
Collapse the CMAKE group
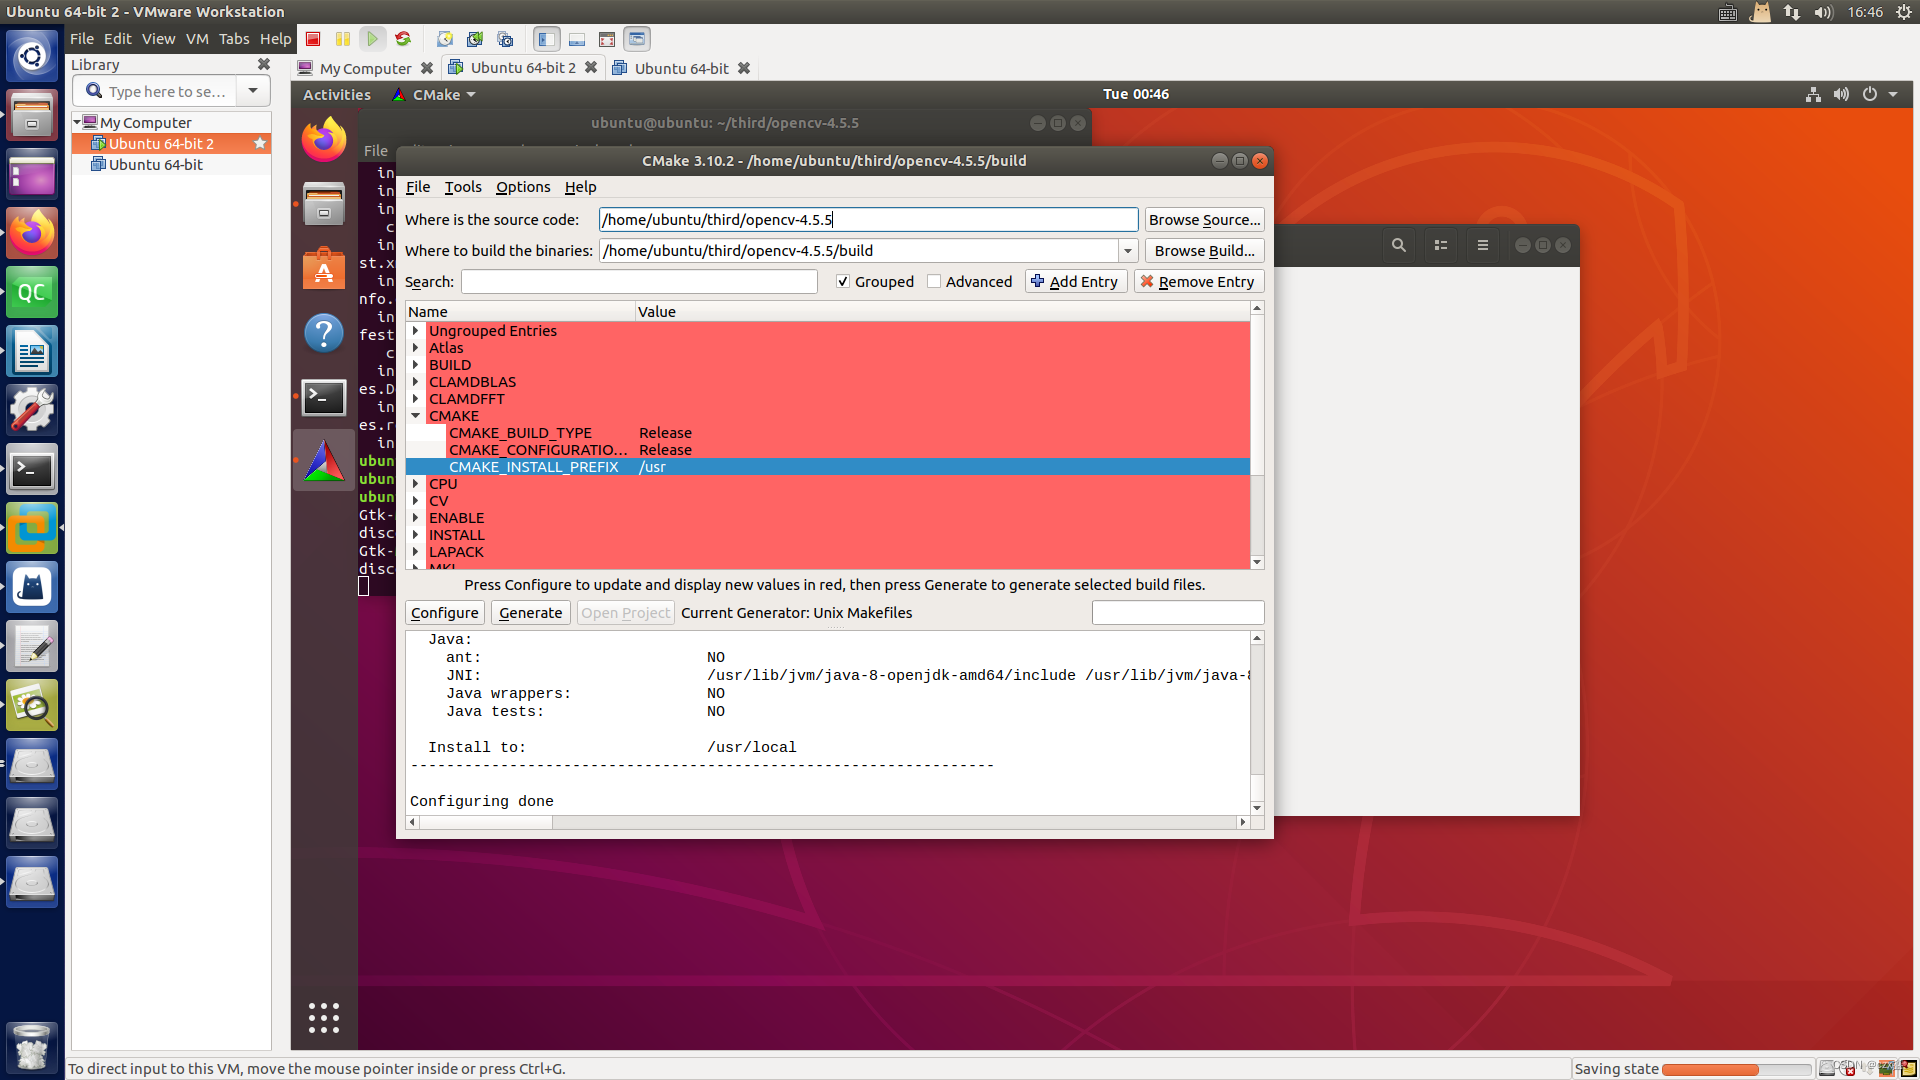pos(416,416)
